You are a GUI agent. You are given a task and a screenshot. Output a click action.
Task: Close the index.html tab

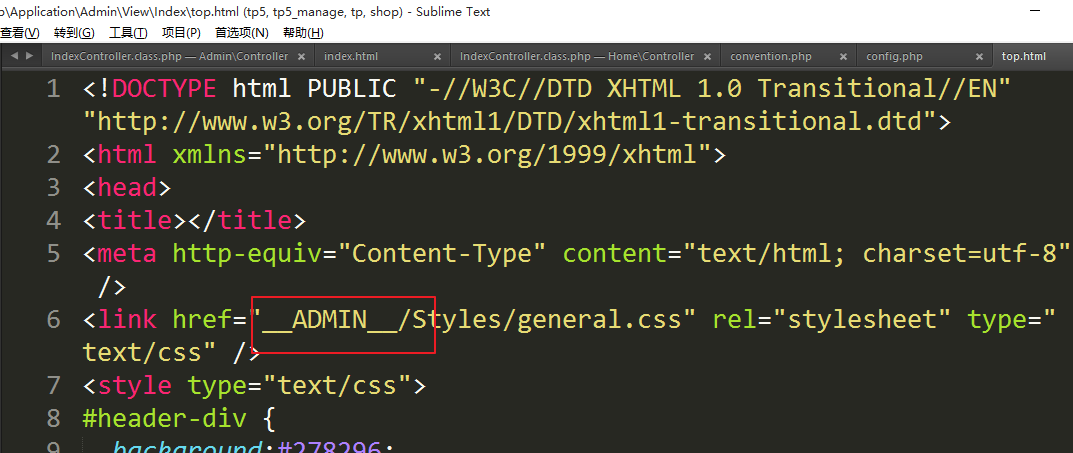[x=437, y=57]
